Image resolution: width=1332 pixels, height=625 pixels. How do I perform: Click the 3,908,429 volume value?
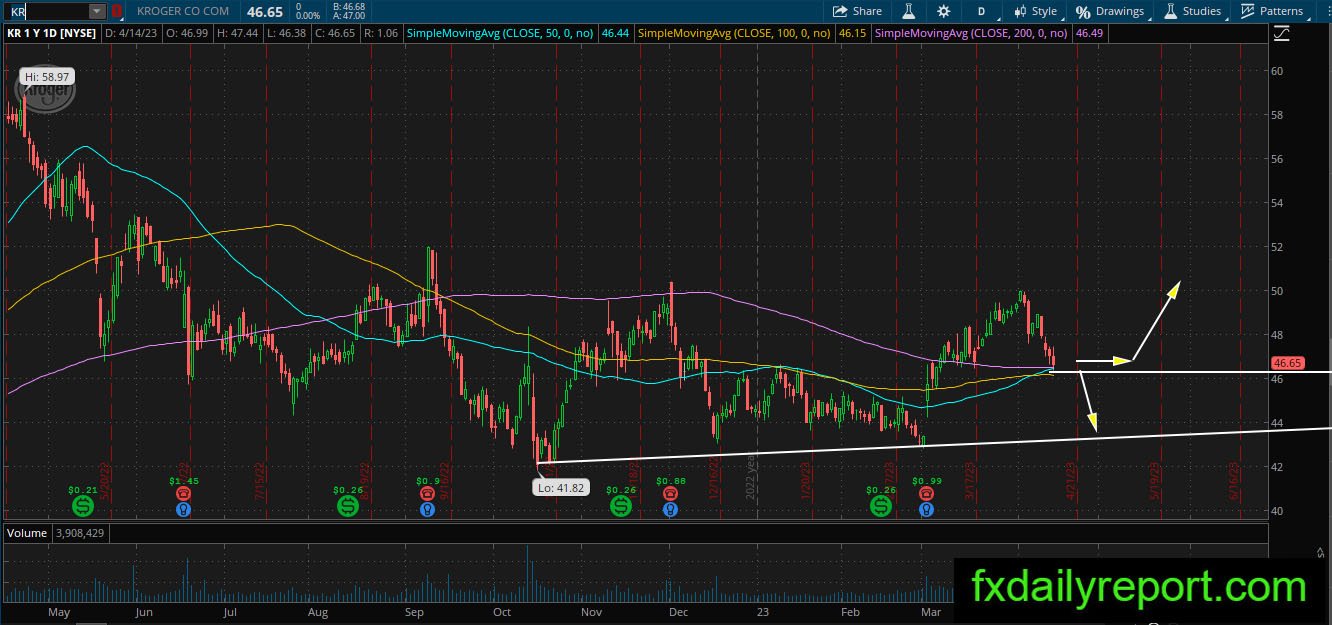(x=78, y=533)
